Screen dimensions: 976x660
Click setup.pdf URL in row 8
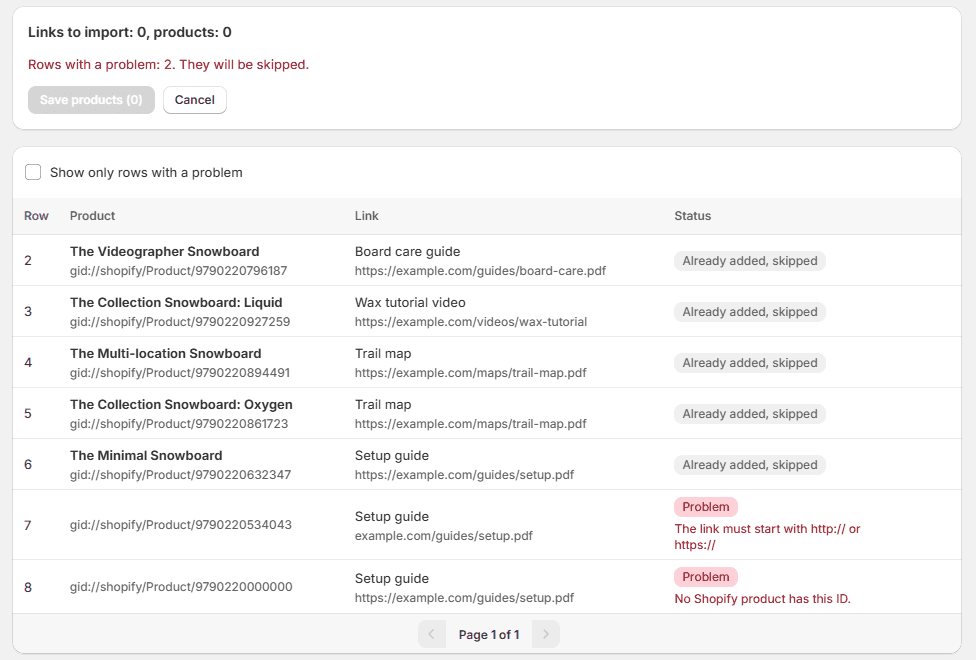(464, 598)
